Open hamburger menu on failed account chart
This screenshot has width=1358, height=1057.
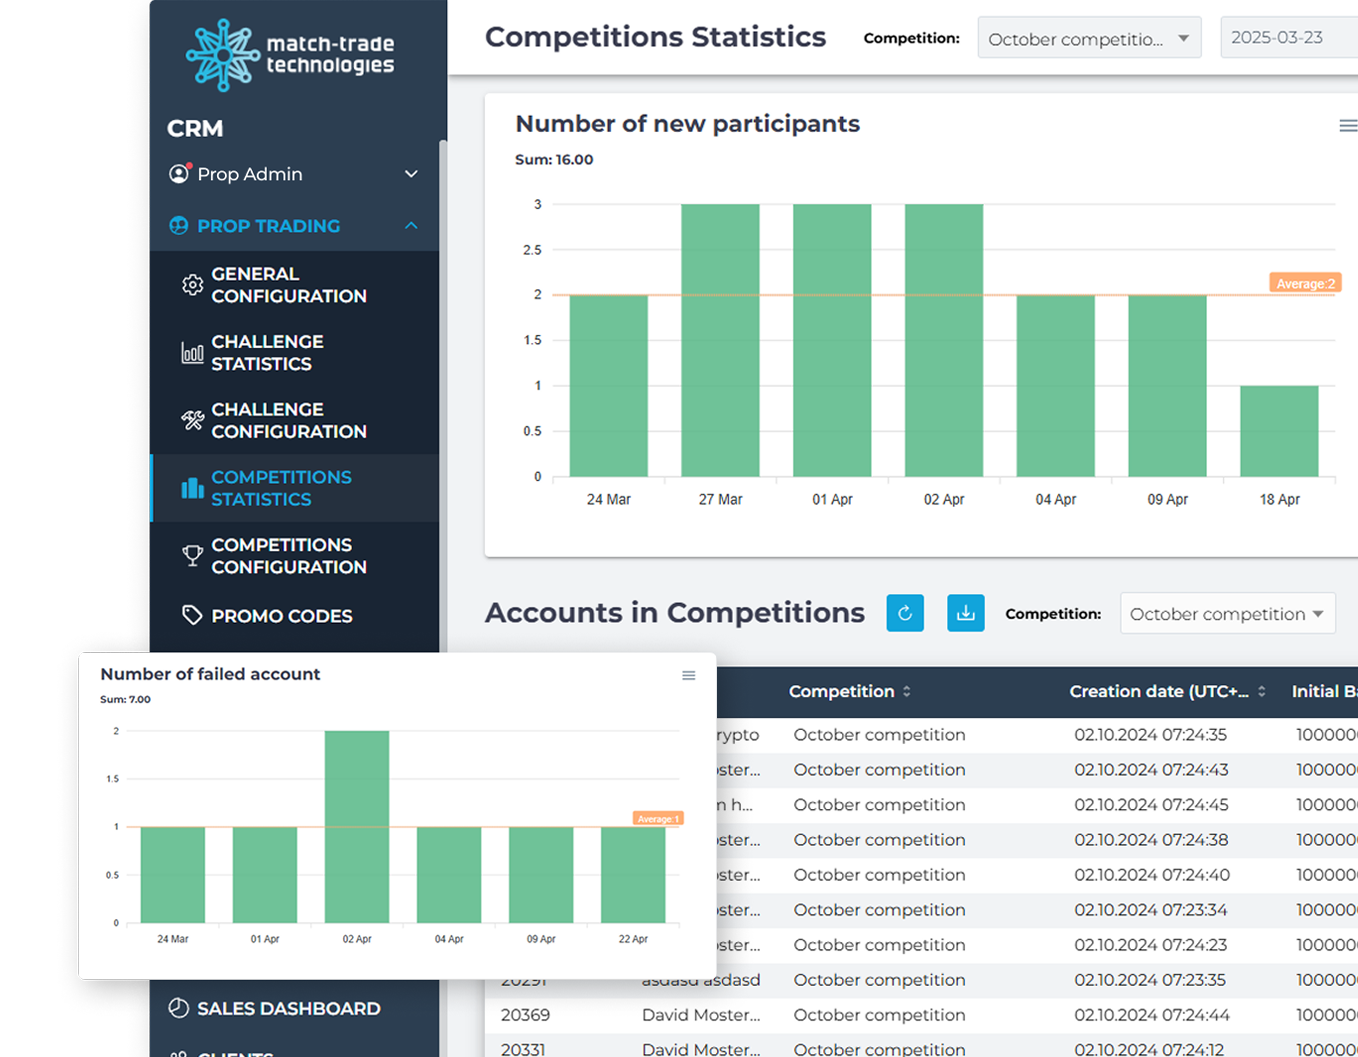688,676
